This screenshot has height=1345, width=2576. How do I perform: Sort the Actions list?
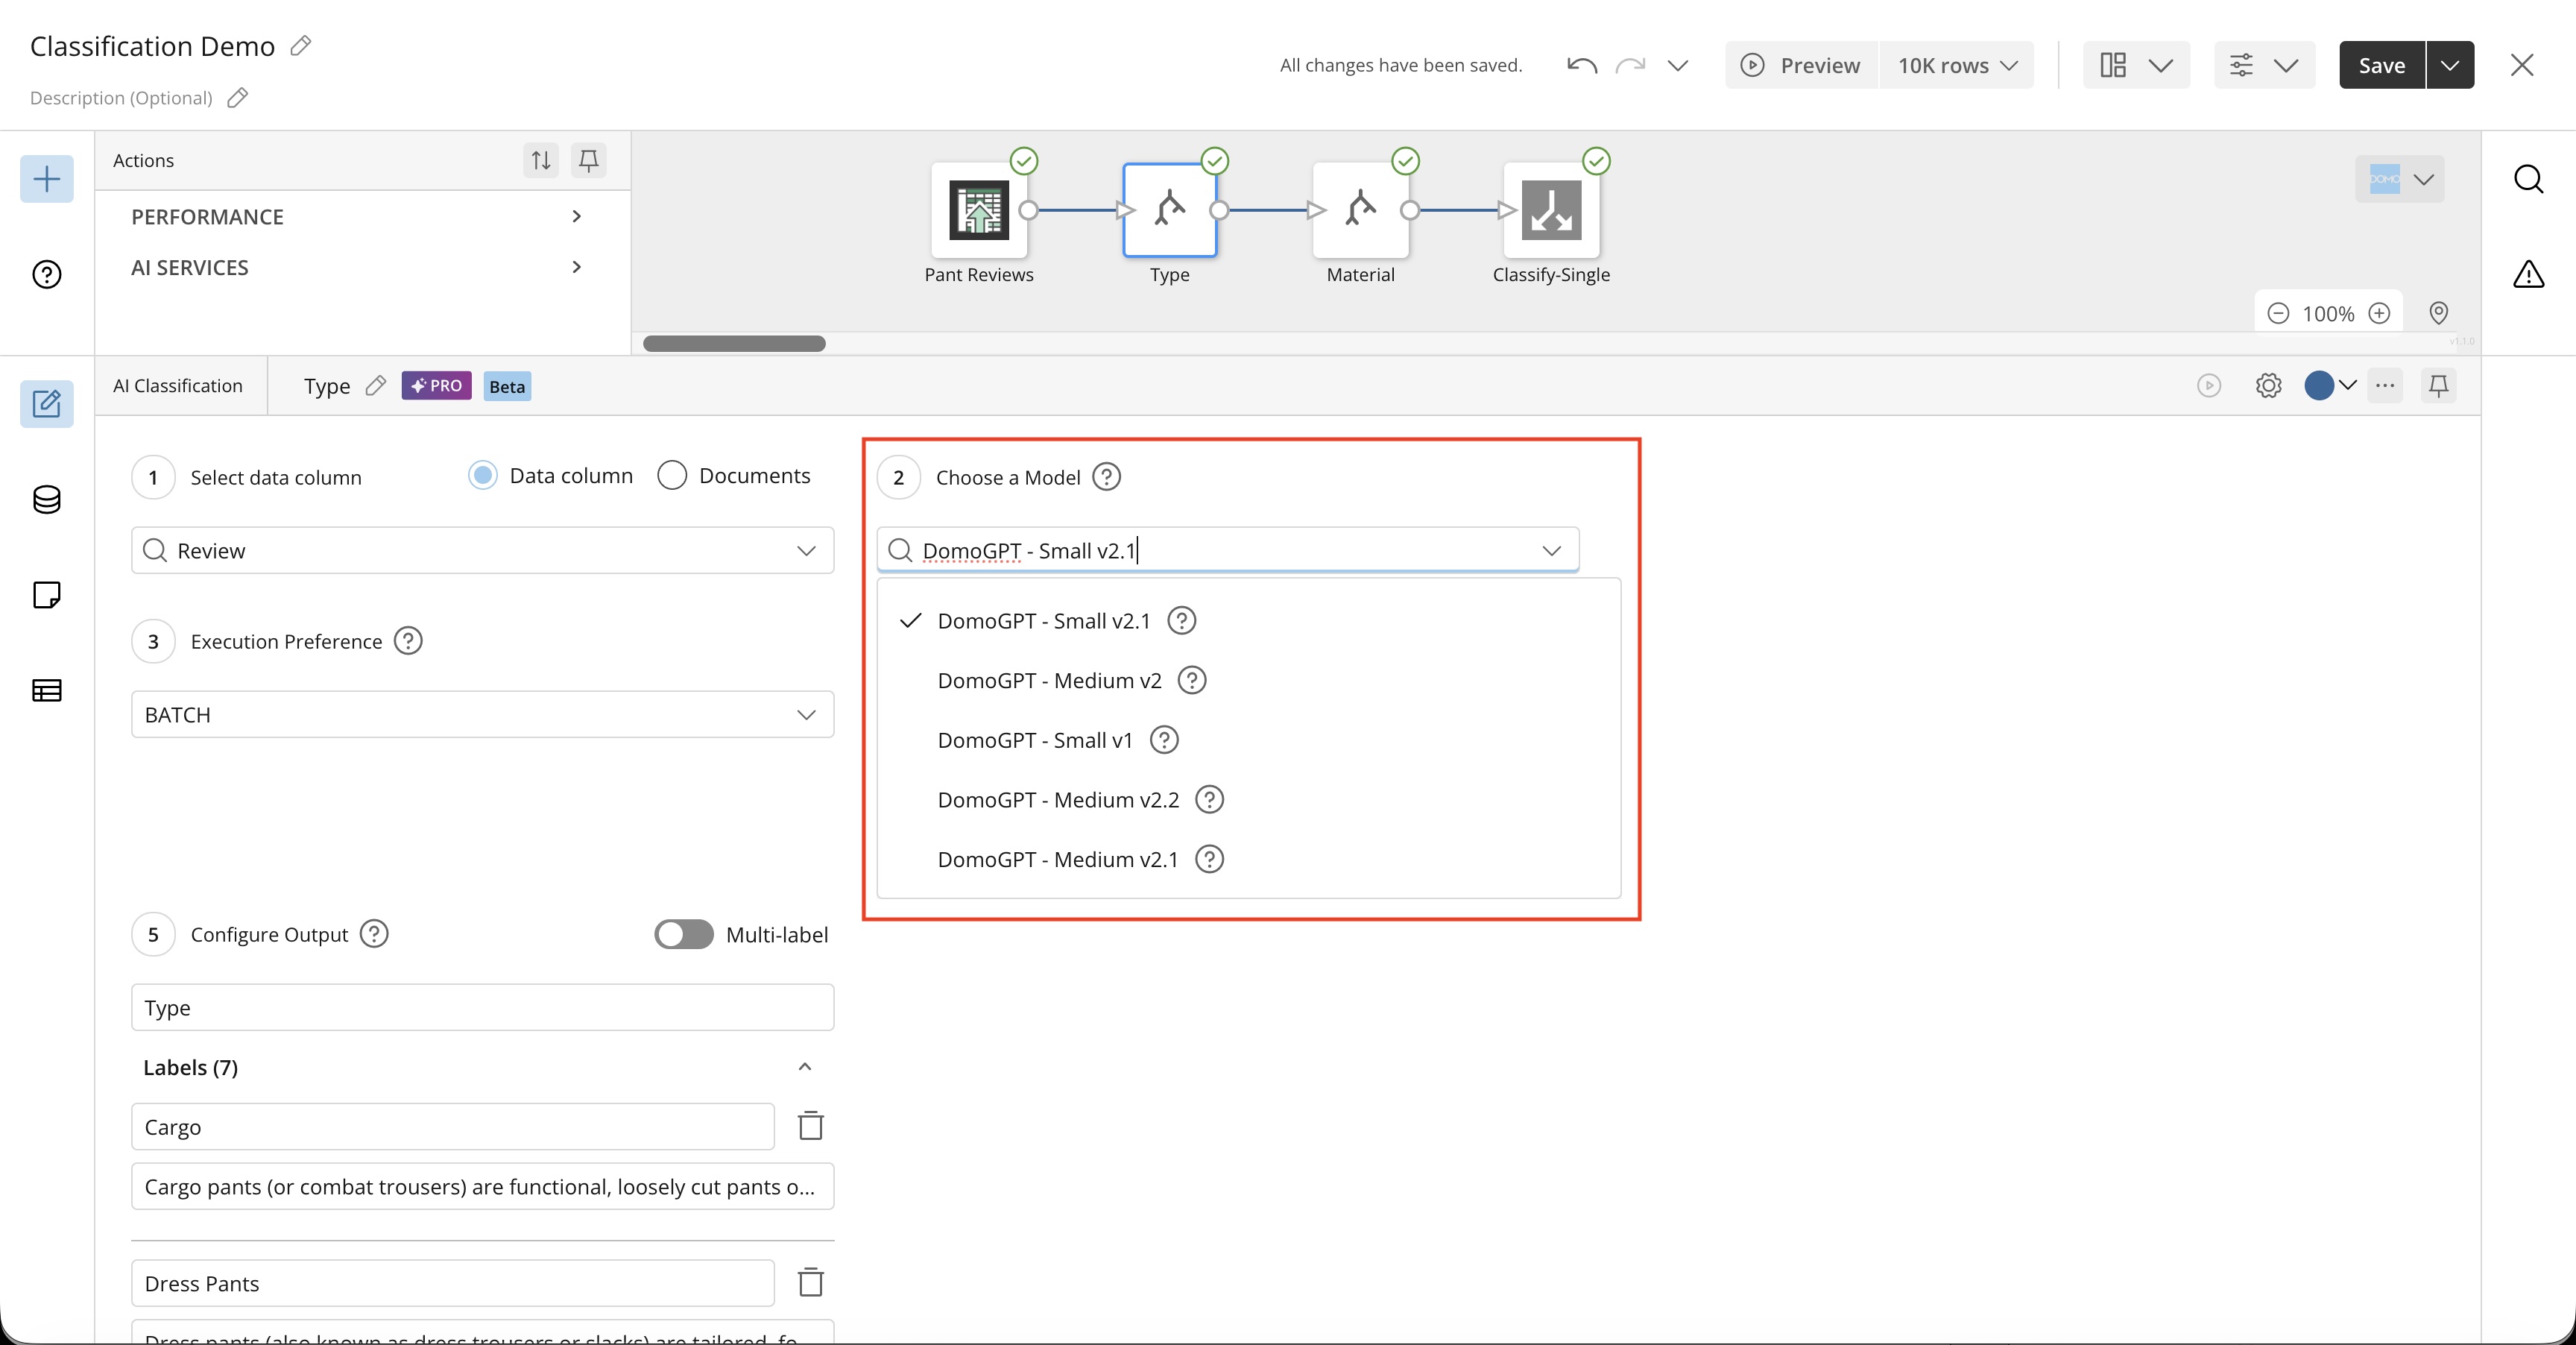(x=541, y=160)
